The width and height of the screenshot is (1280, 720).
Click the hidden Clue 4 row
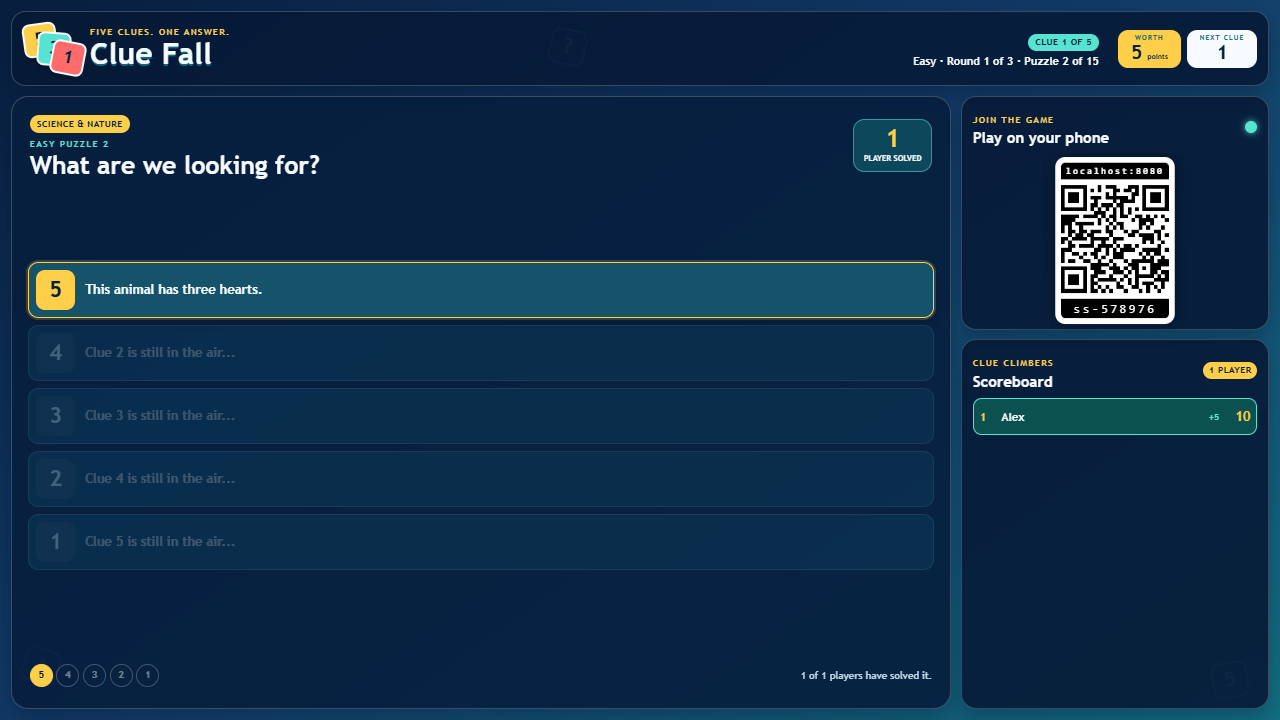pos(481,479)
